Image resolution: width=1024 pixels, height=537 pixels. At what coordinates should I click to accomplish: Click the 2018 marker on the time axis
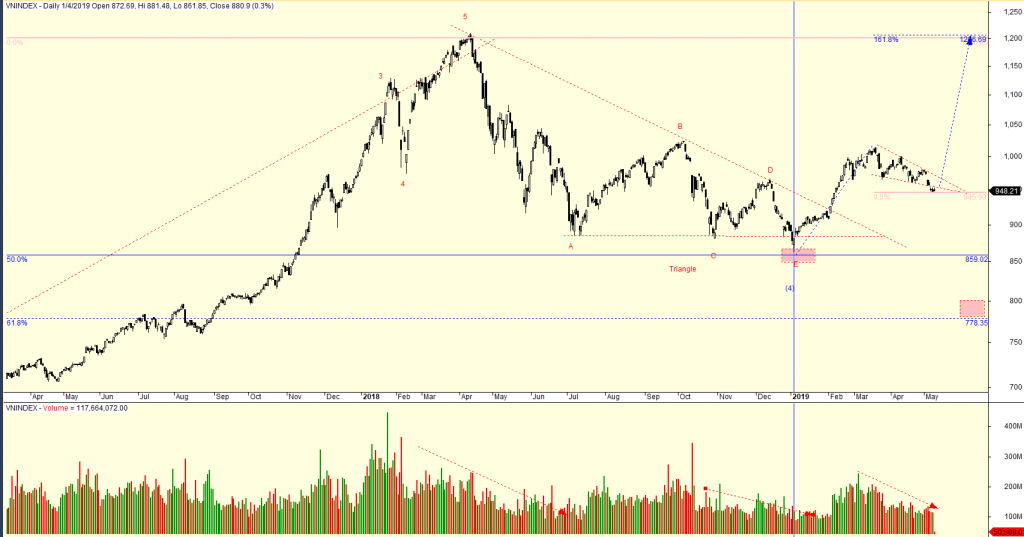pos(370,396)
